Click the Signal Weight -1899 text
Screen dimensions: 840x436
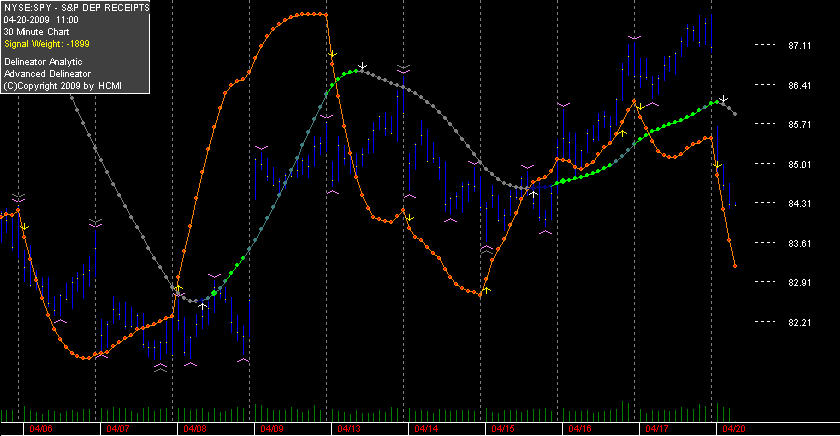click(47, 44)
